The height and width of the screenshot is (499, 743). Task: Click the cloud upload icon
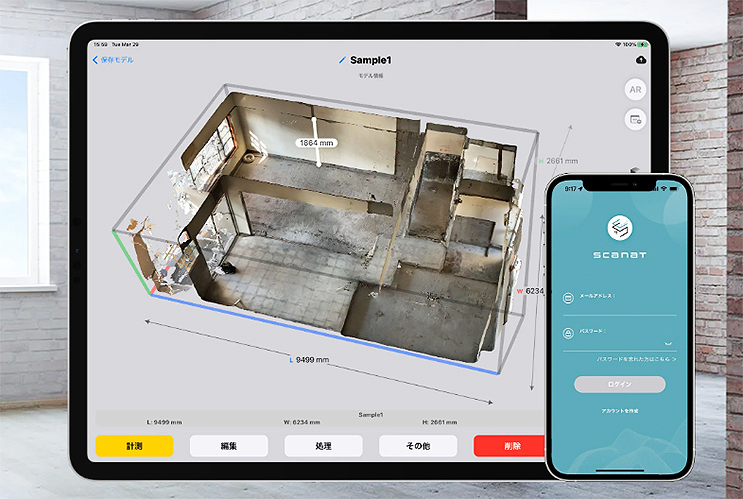click(x=641, y=60)
